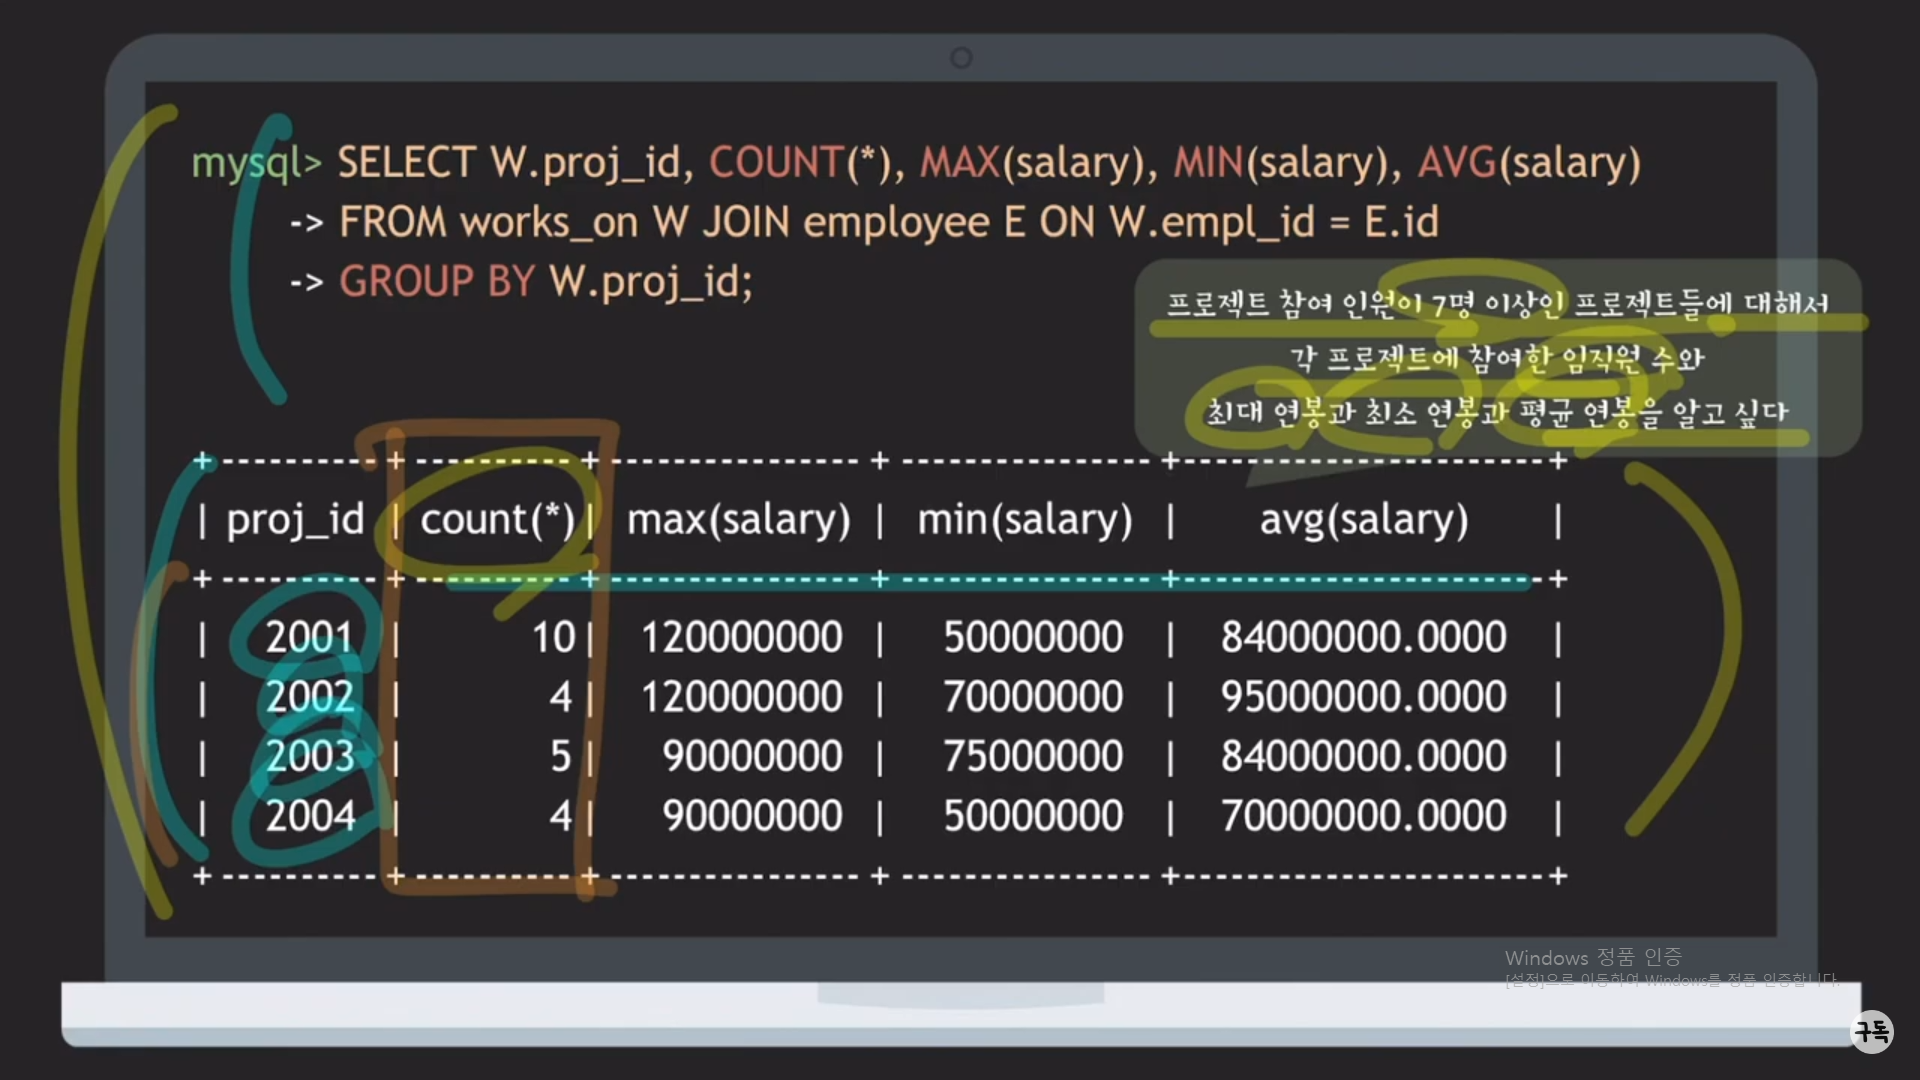This screenshot has height=1080, width=1920.
Task: Click project id 2004 cell
Action: pos(310,816)
